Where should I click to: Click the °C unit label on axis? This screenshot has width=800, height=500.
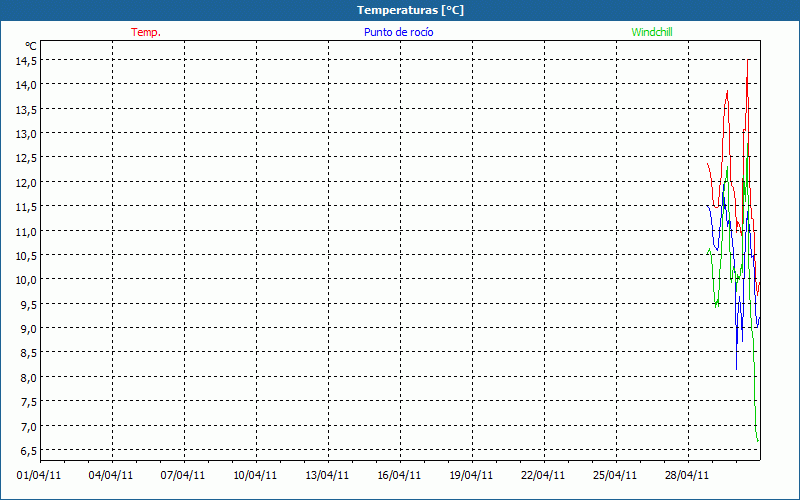31,46
